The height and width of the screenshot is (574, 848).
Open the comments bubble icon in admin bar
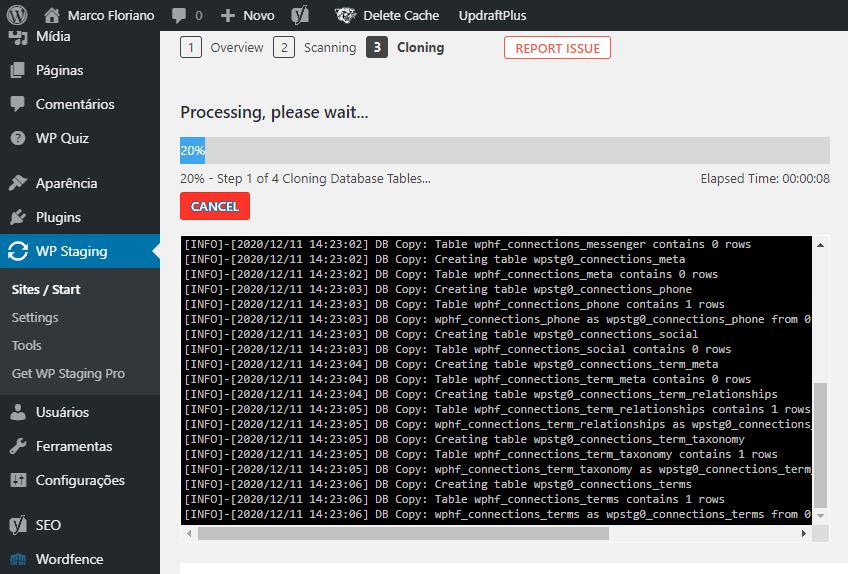(x=178, y=15)
